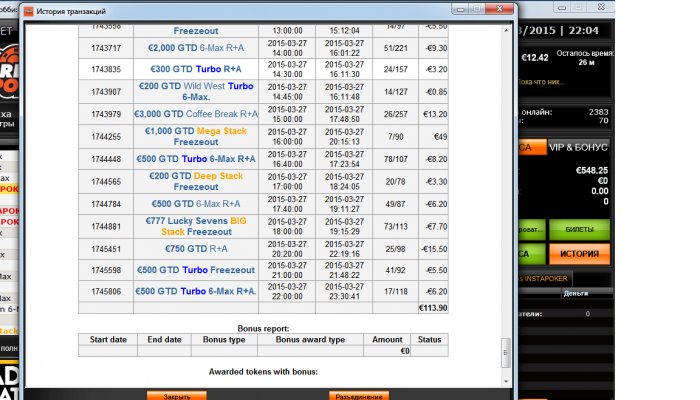700x400 pixels.
Task: Open €777 Lucky Sevens BIG Stack Freezeout link
Action: tap(196, 226)
